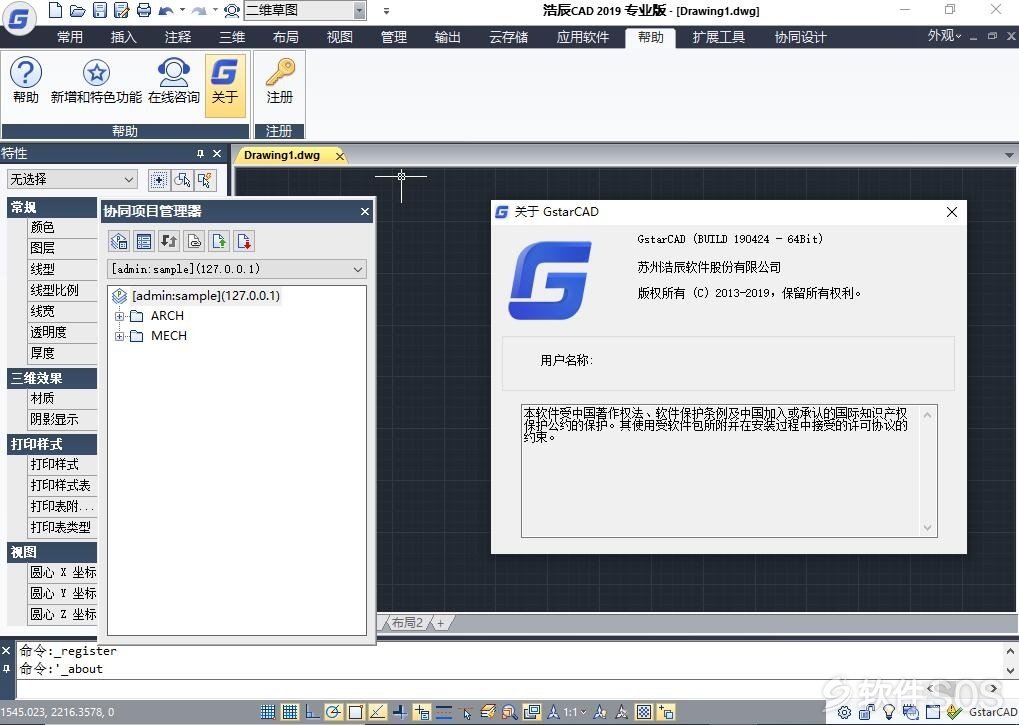Switch to the 常用 ribbon tab
Viewport: 1019px width, 725px height.
tap(70, 37)
